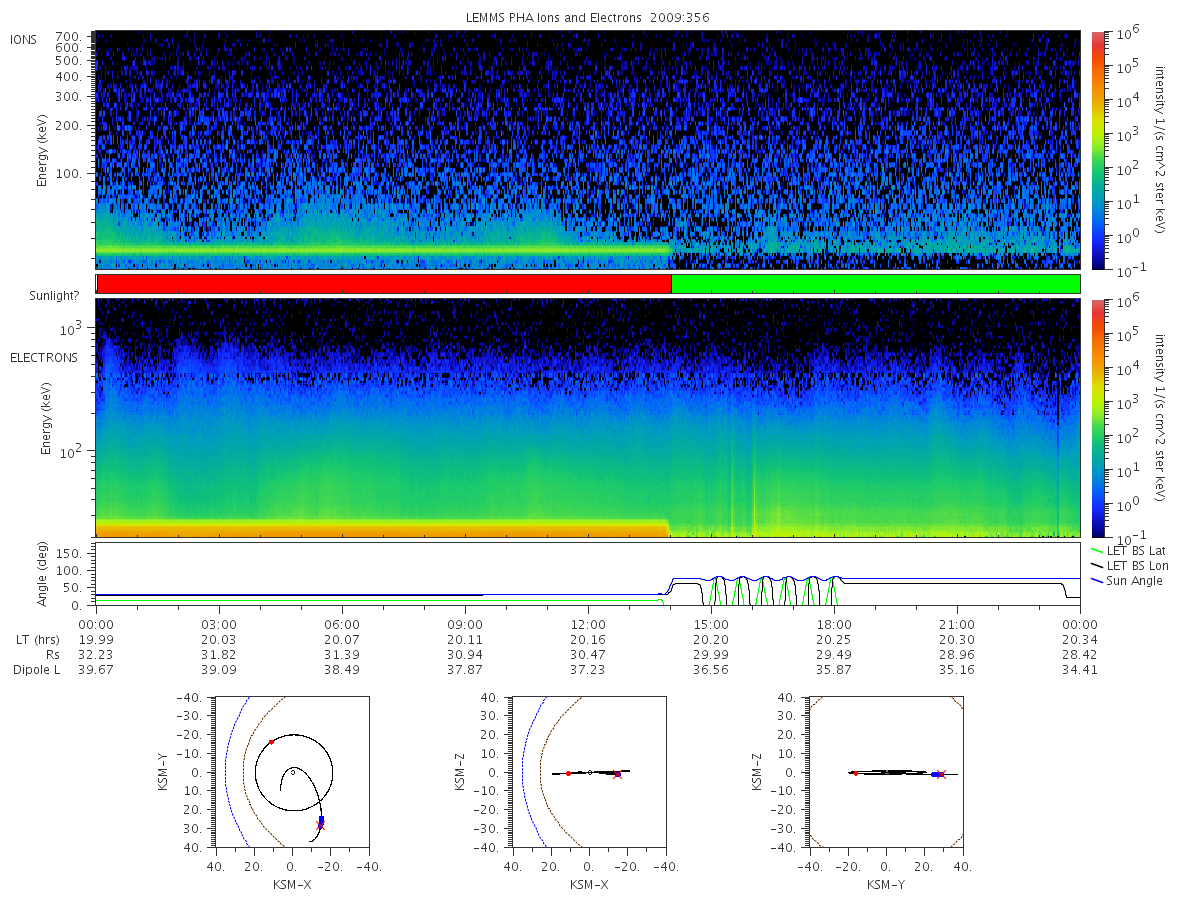Click the blue spacecraft marker in KSM-X/KSM-Y plot

pos(321,820)
